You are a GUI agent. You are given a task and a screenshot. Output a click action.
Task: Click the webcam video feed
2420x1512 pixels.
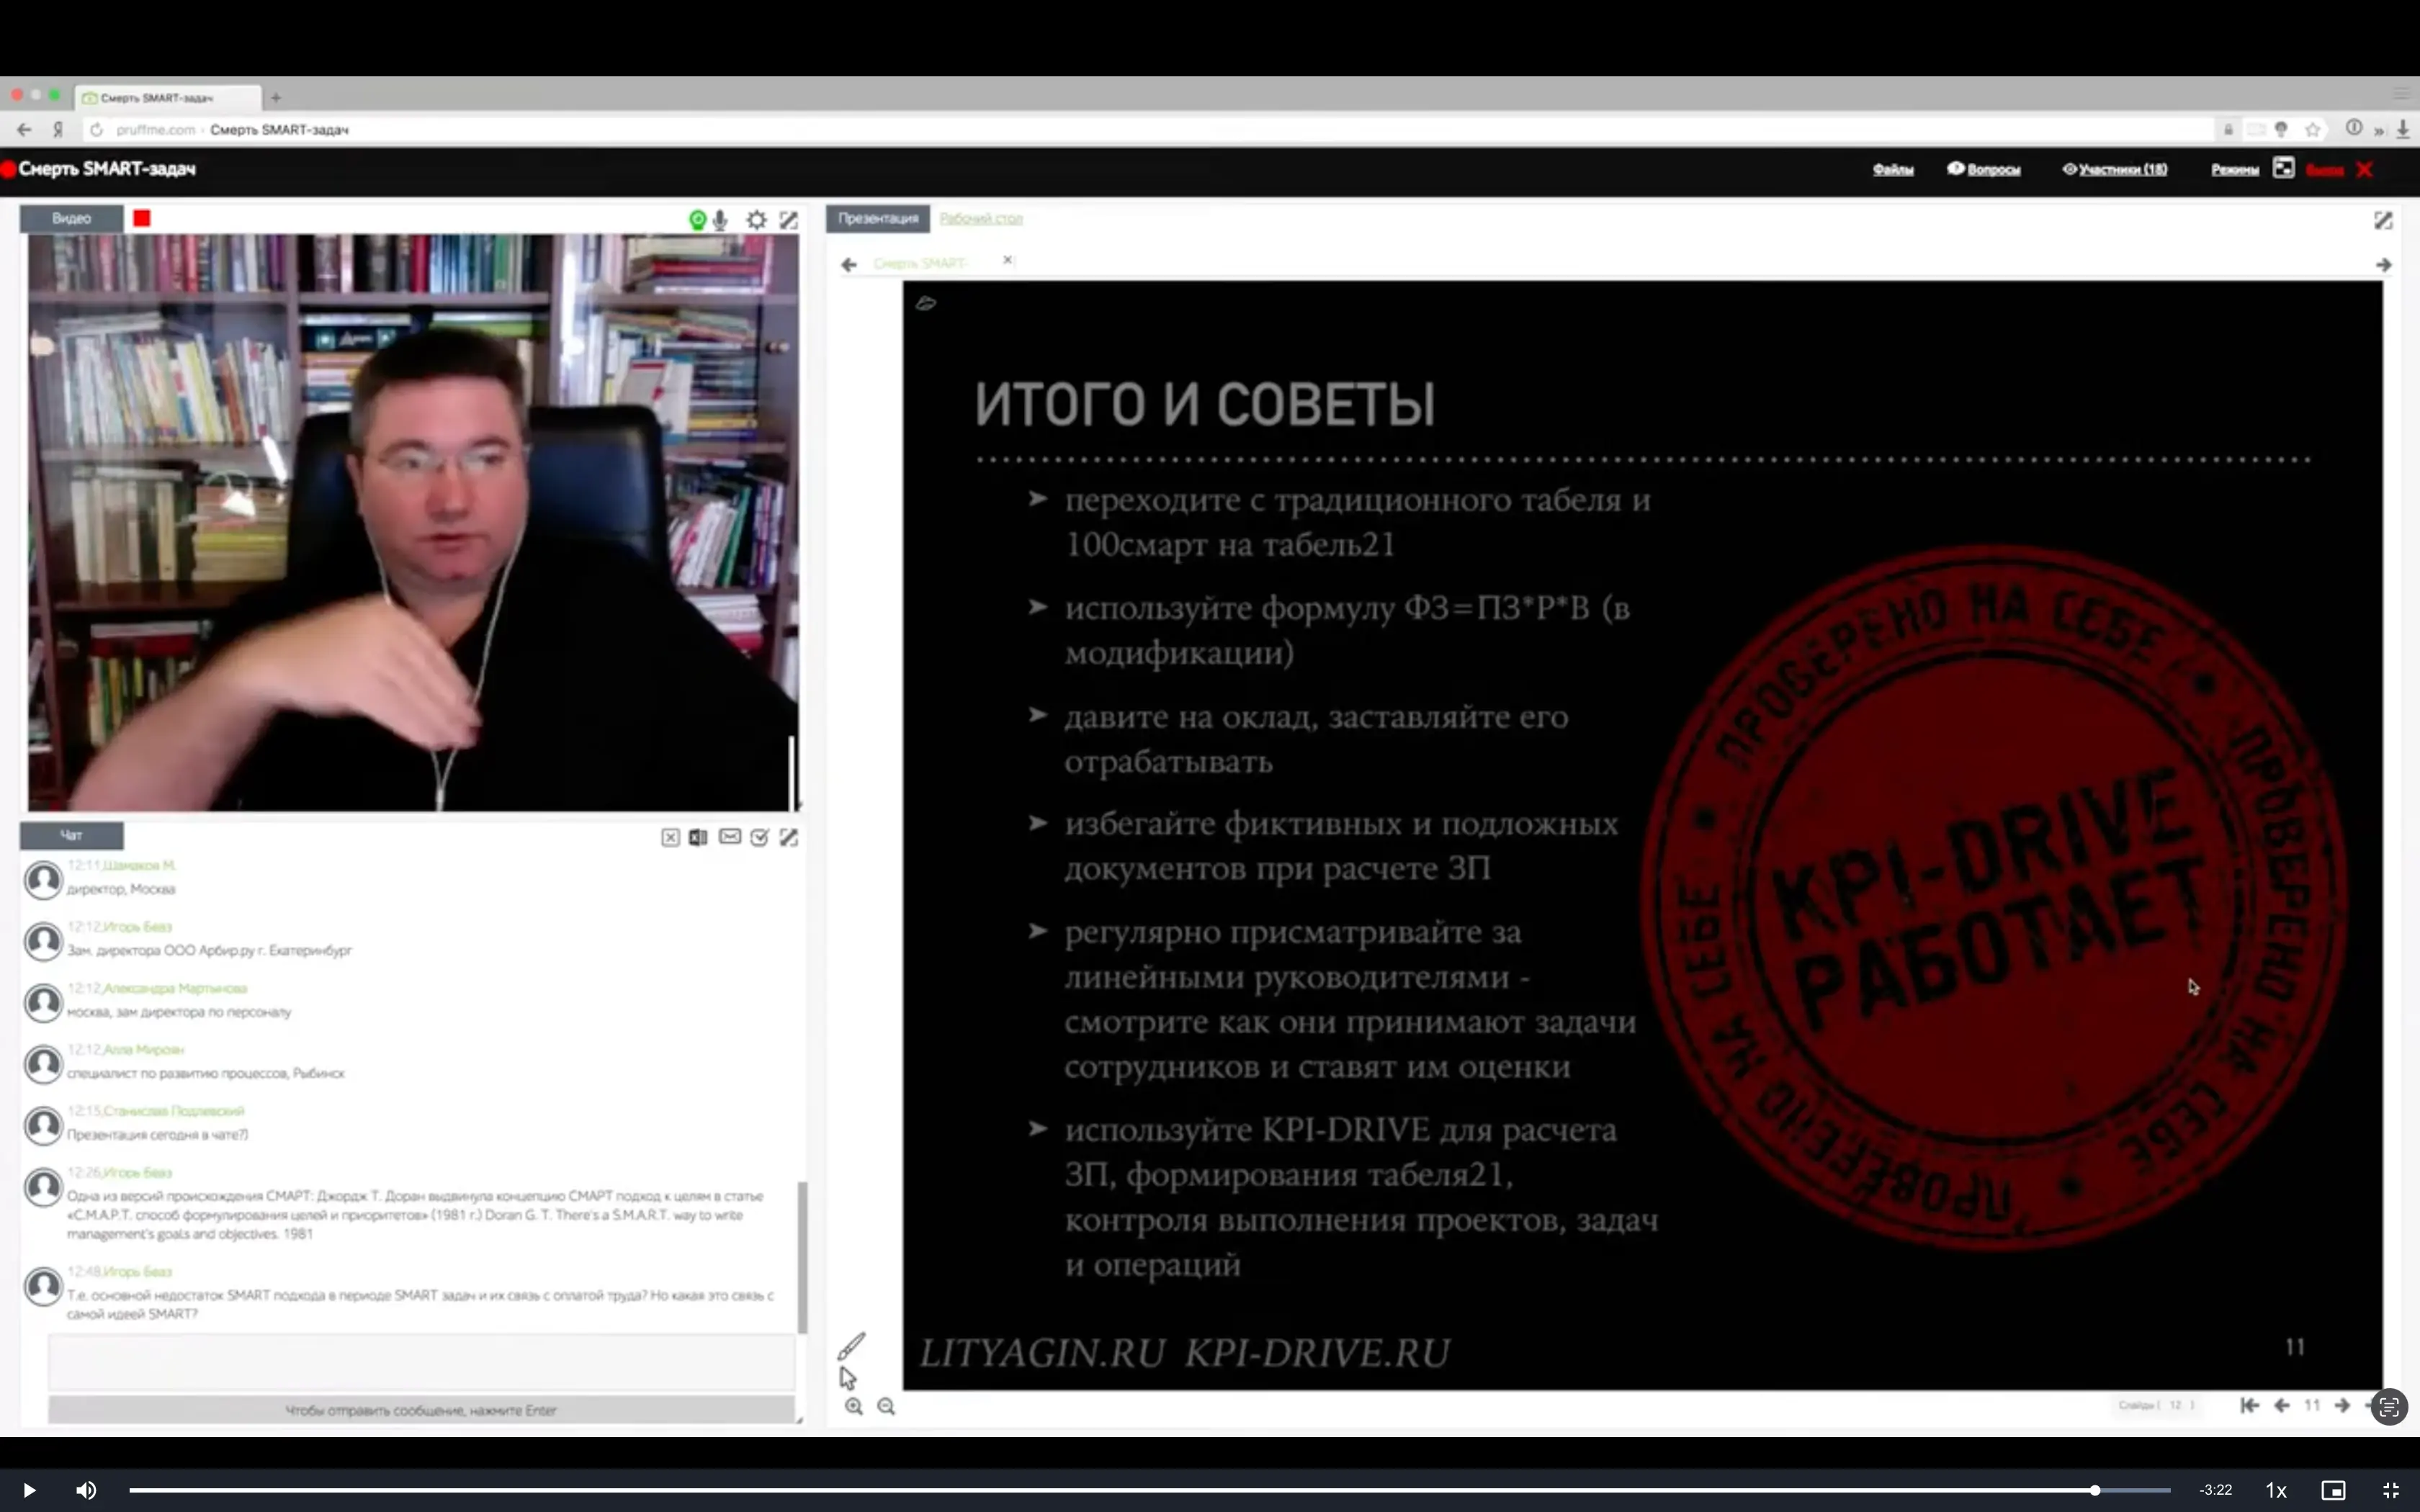pos(413,522)
